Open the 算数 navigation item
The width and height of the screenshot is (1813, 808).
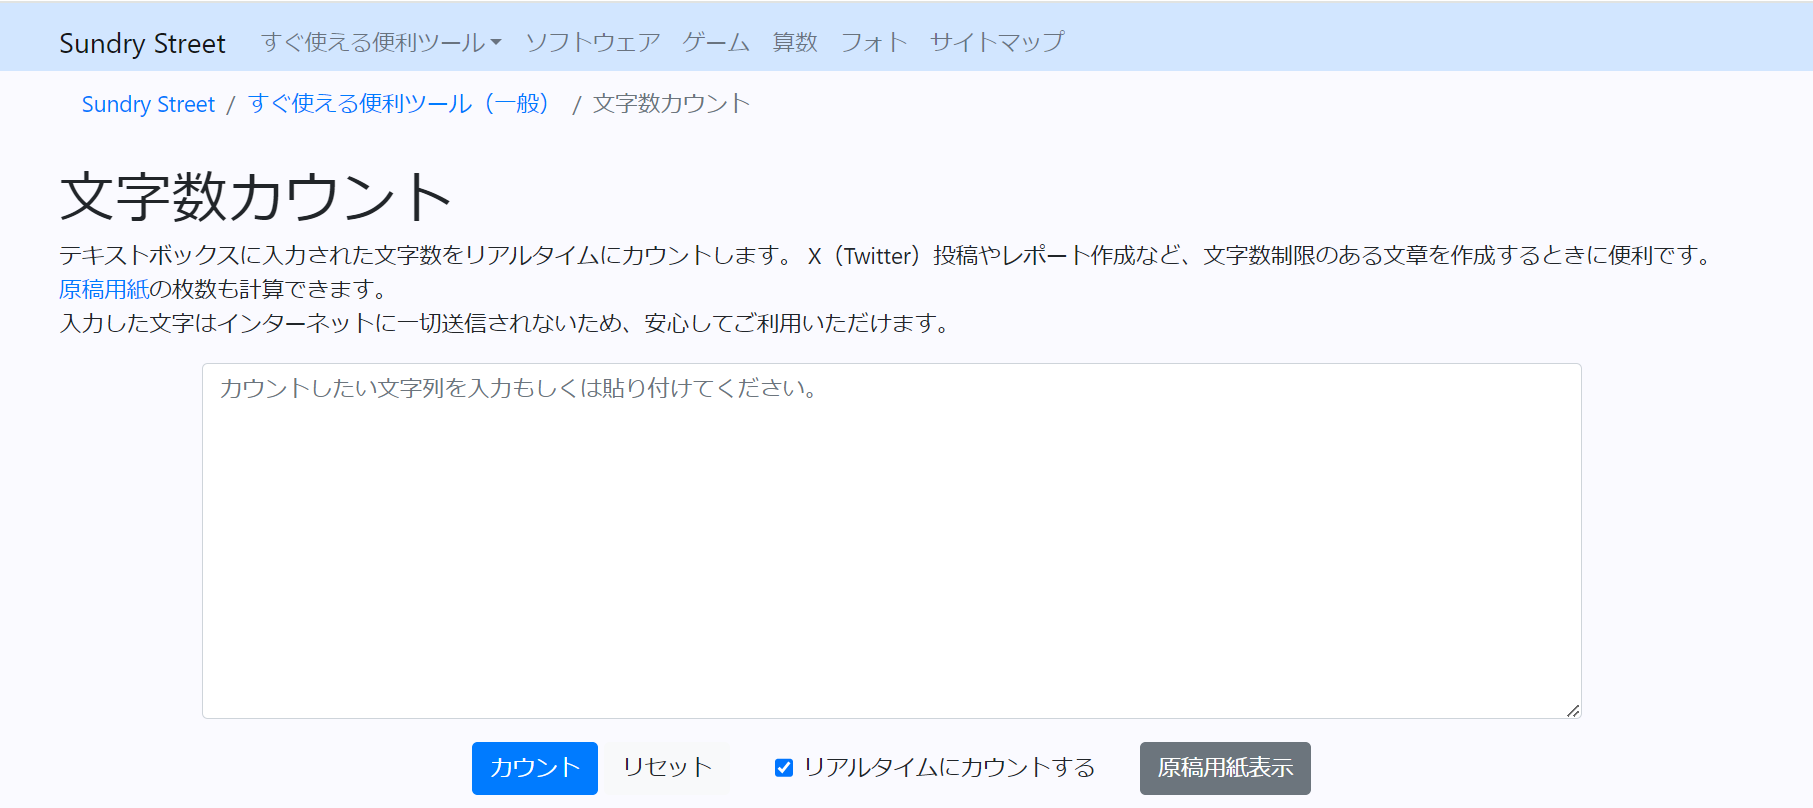click(795, 42)
